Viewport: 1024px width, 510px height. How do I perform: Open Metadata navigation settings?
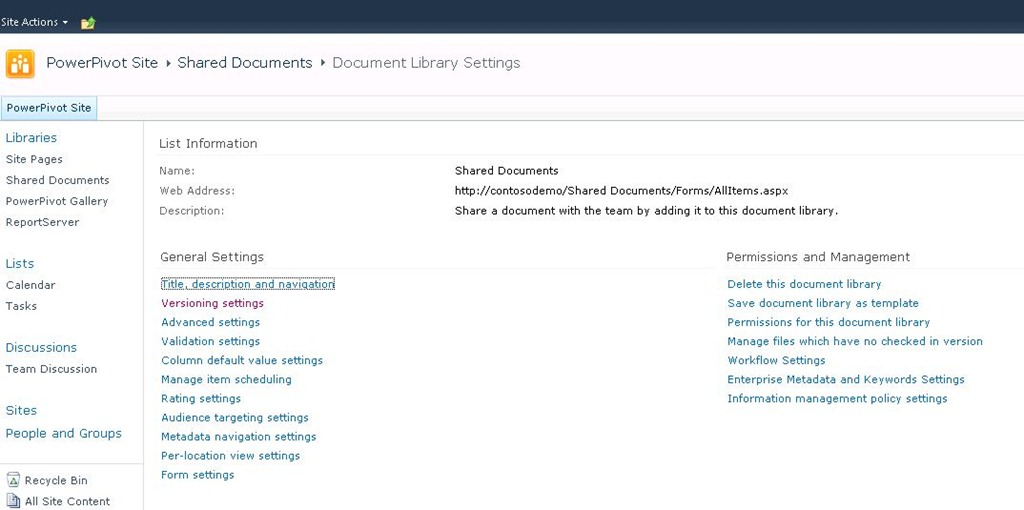coord(238,436)
